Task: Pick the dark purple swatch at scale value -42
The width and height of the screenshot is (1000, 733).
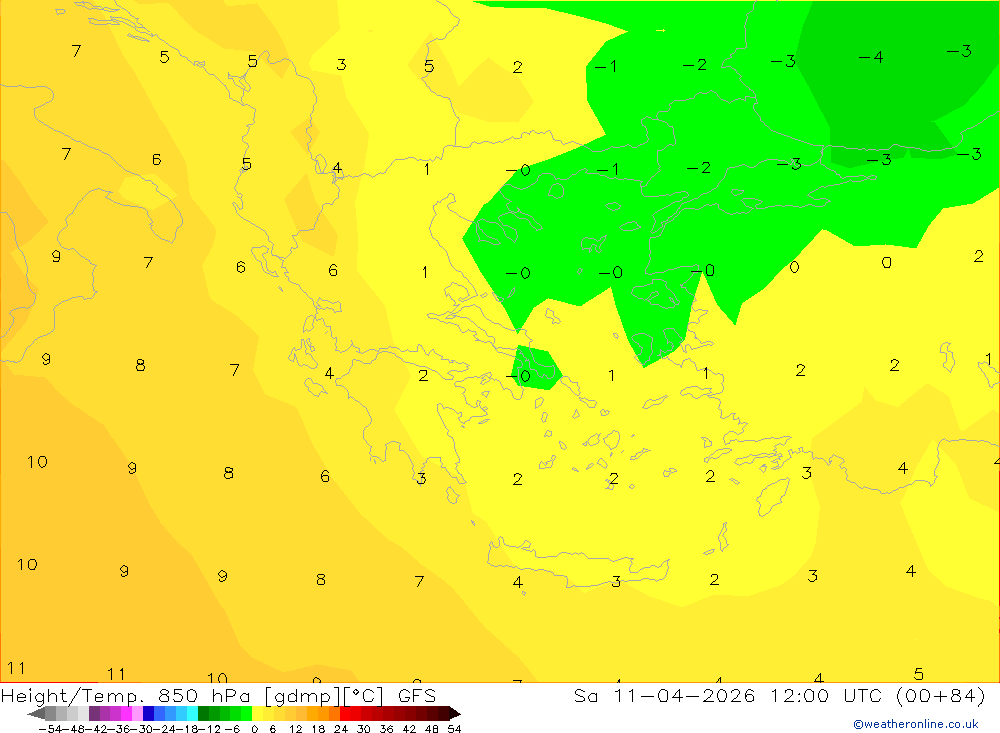Action: click(94, 713)
